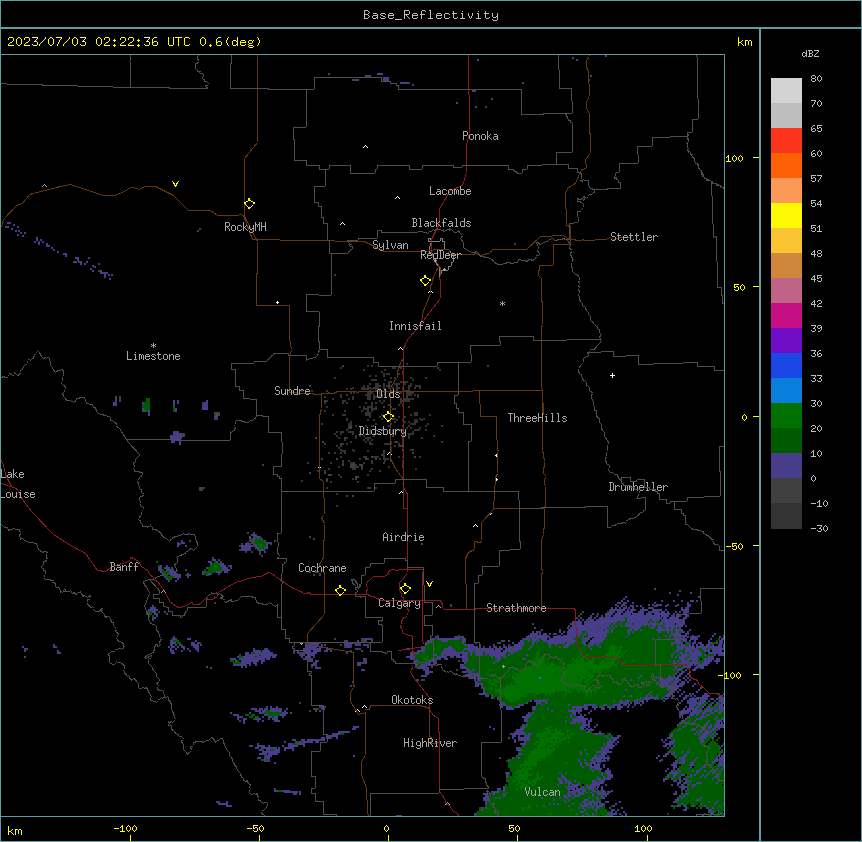
Task: Select the light blue 30-33 dBZ swatch
Action: [x=786, y=391]
